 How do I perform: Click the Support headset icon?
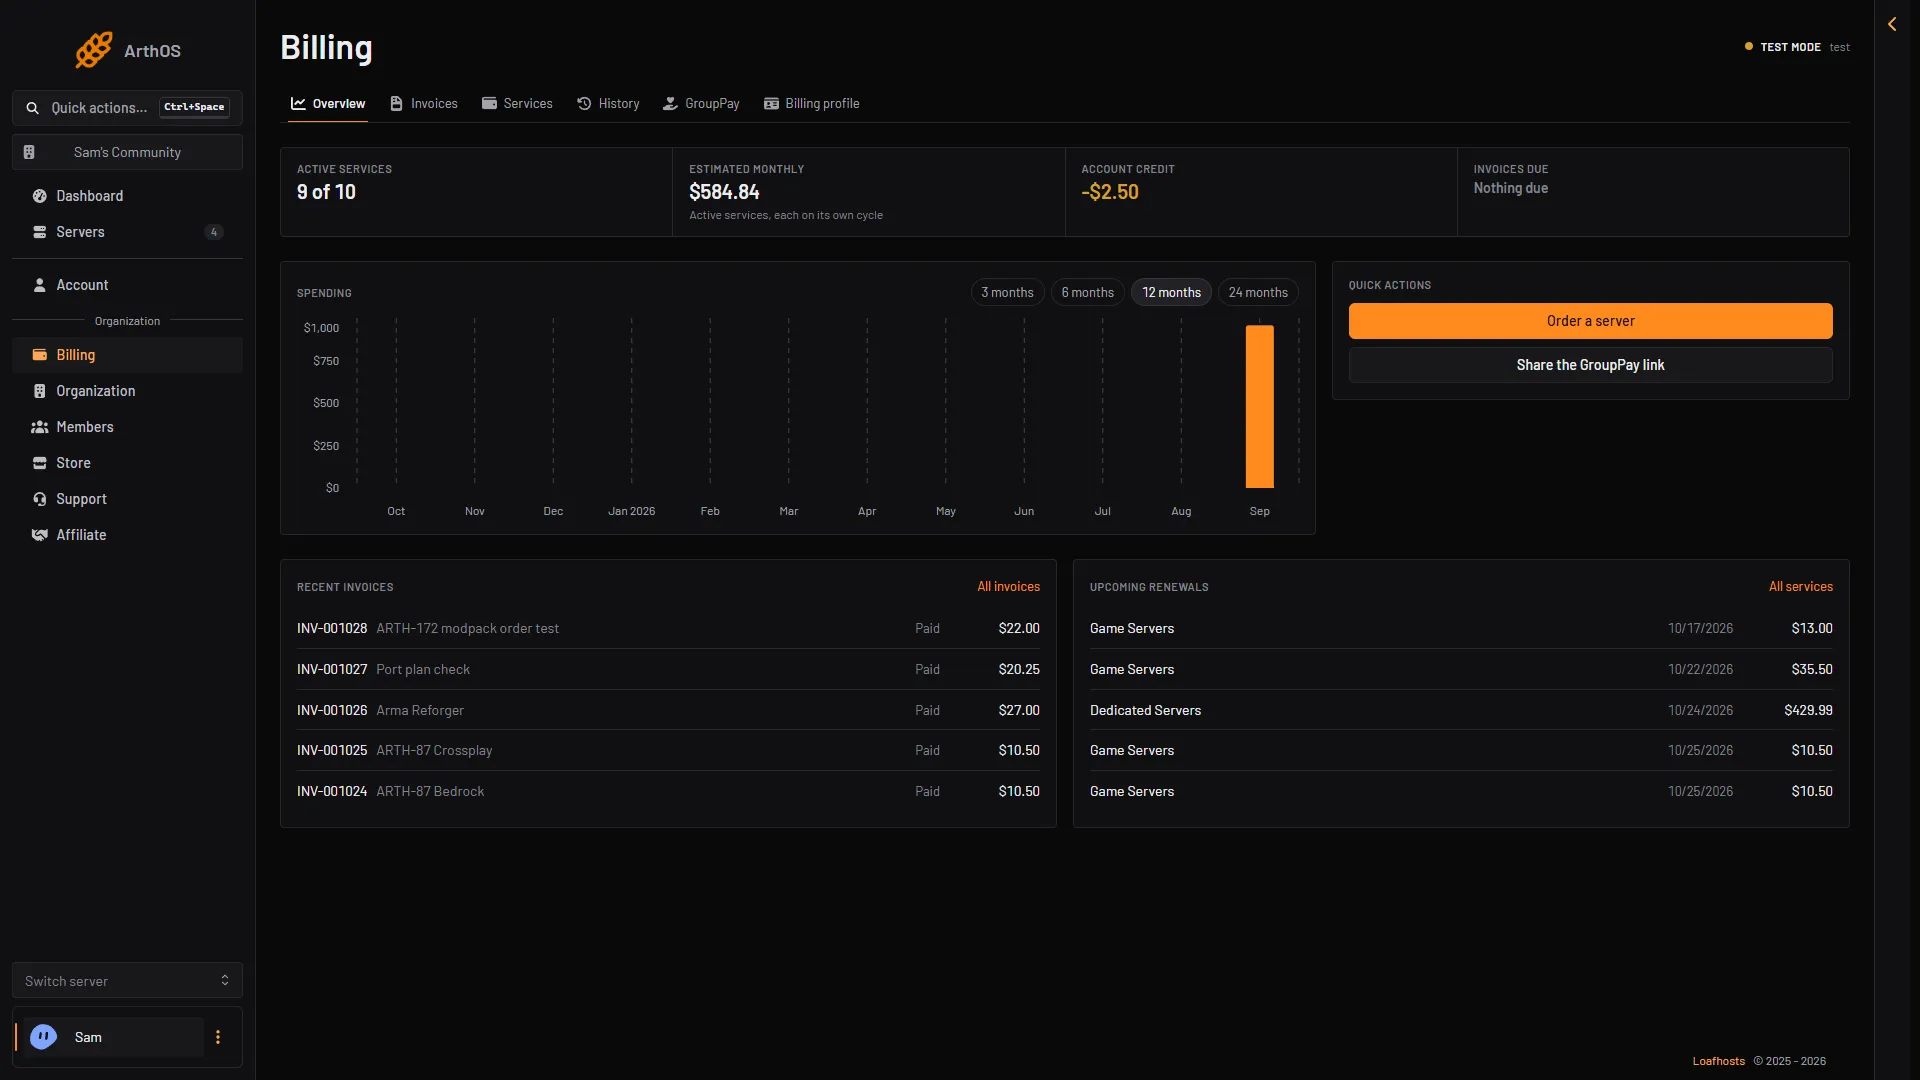point(40,499)
